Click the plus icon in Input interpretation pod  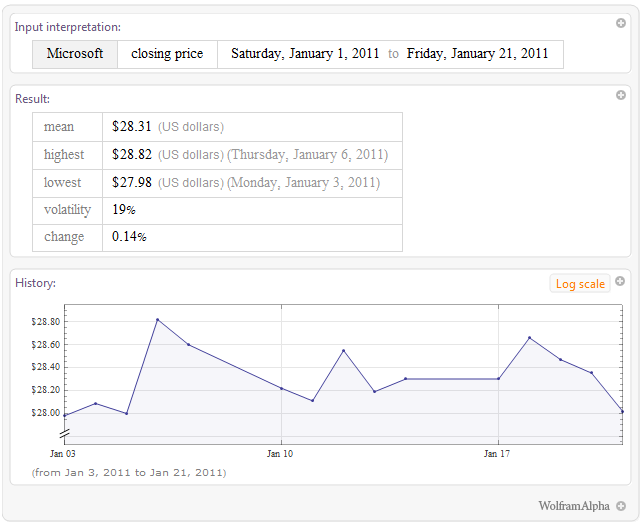[621, 24]
